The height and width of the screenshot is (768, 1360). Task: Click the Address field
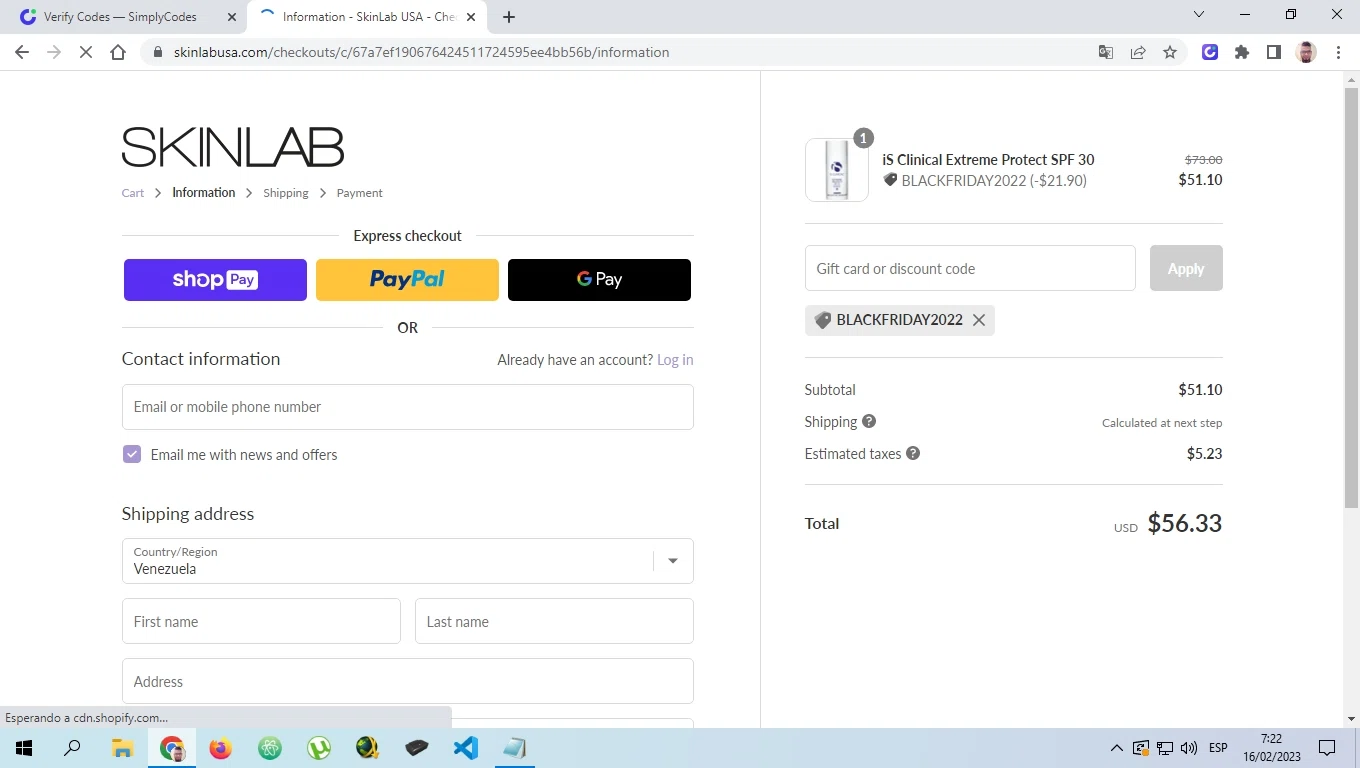click(x=407, y=681)
